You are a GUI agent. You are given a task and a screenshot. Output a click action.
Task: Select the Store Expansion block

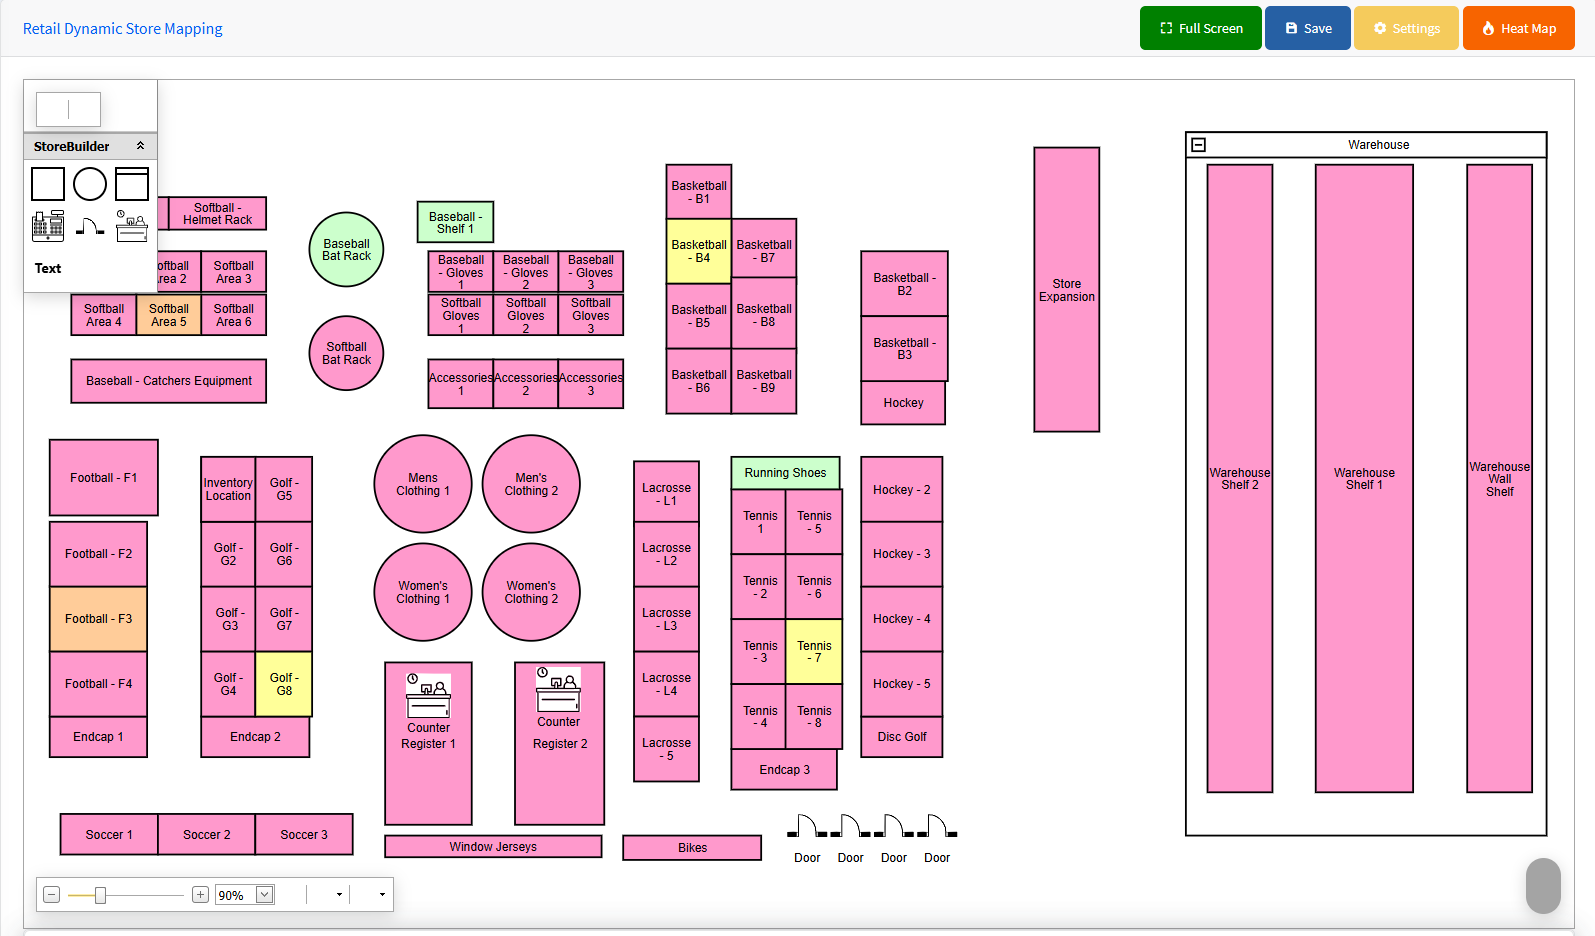1066,290
